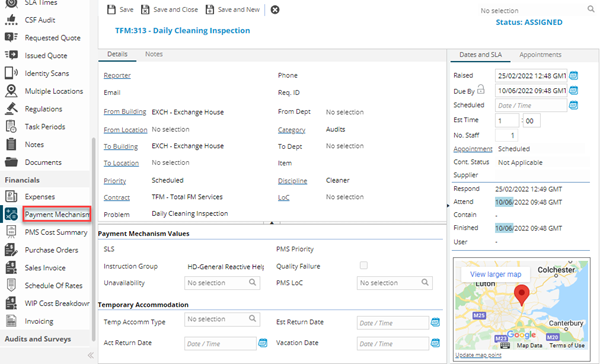Click the red map location pin
Screen dimensions: 600x364
(522, 295)
